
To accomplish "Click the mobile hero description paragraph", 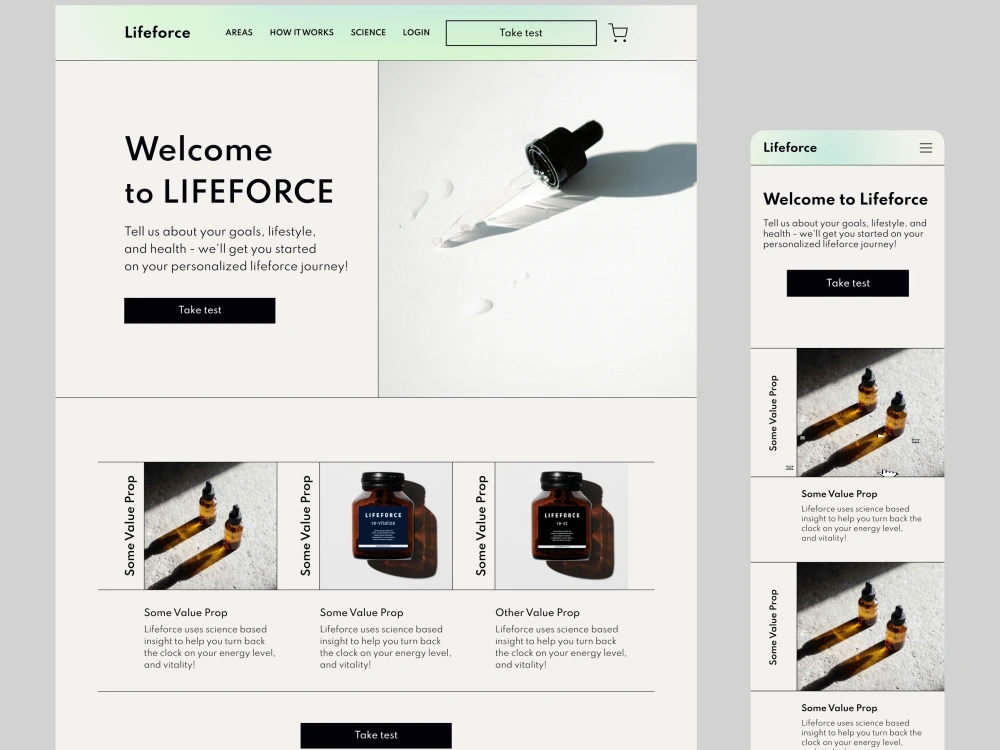I will [x=844, y=233].
